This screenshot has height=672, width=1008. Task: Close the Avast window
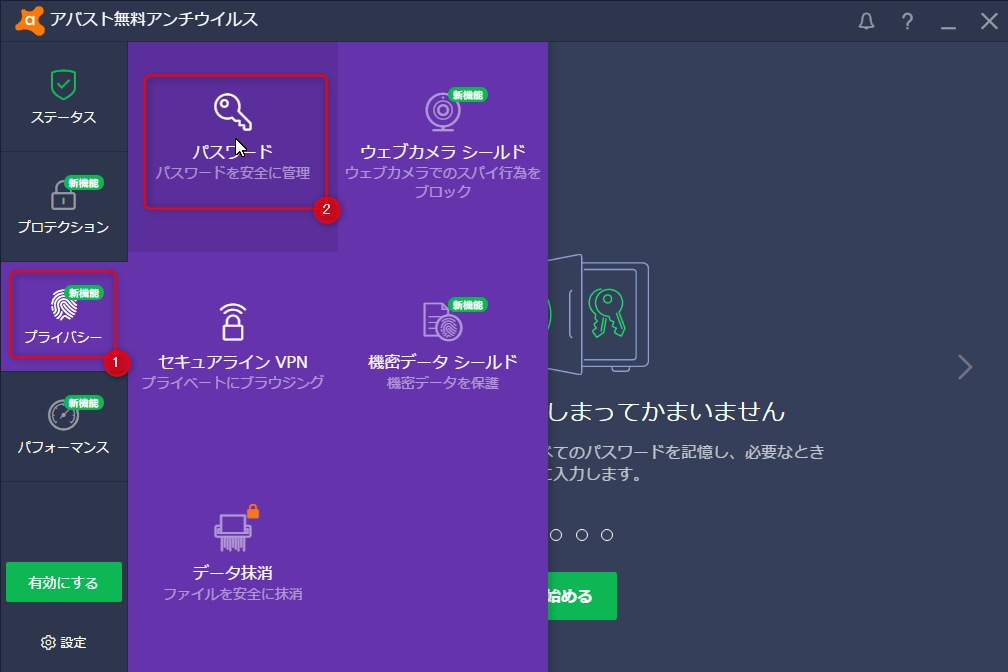click(x=989, y=21)
